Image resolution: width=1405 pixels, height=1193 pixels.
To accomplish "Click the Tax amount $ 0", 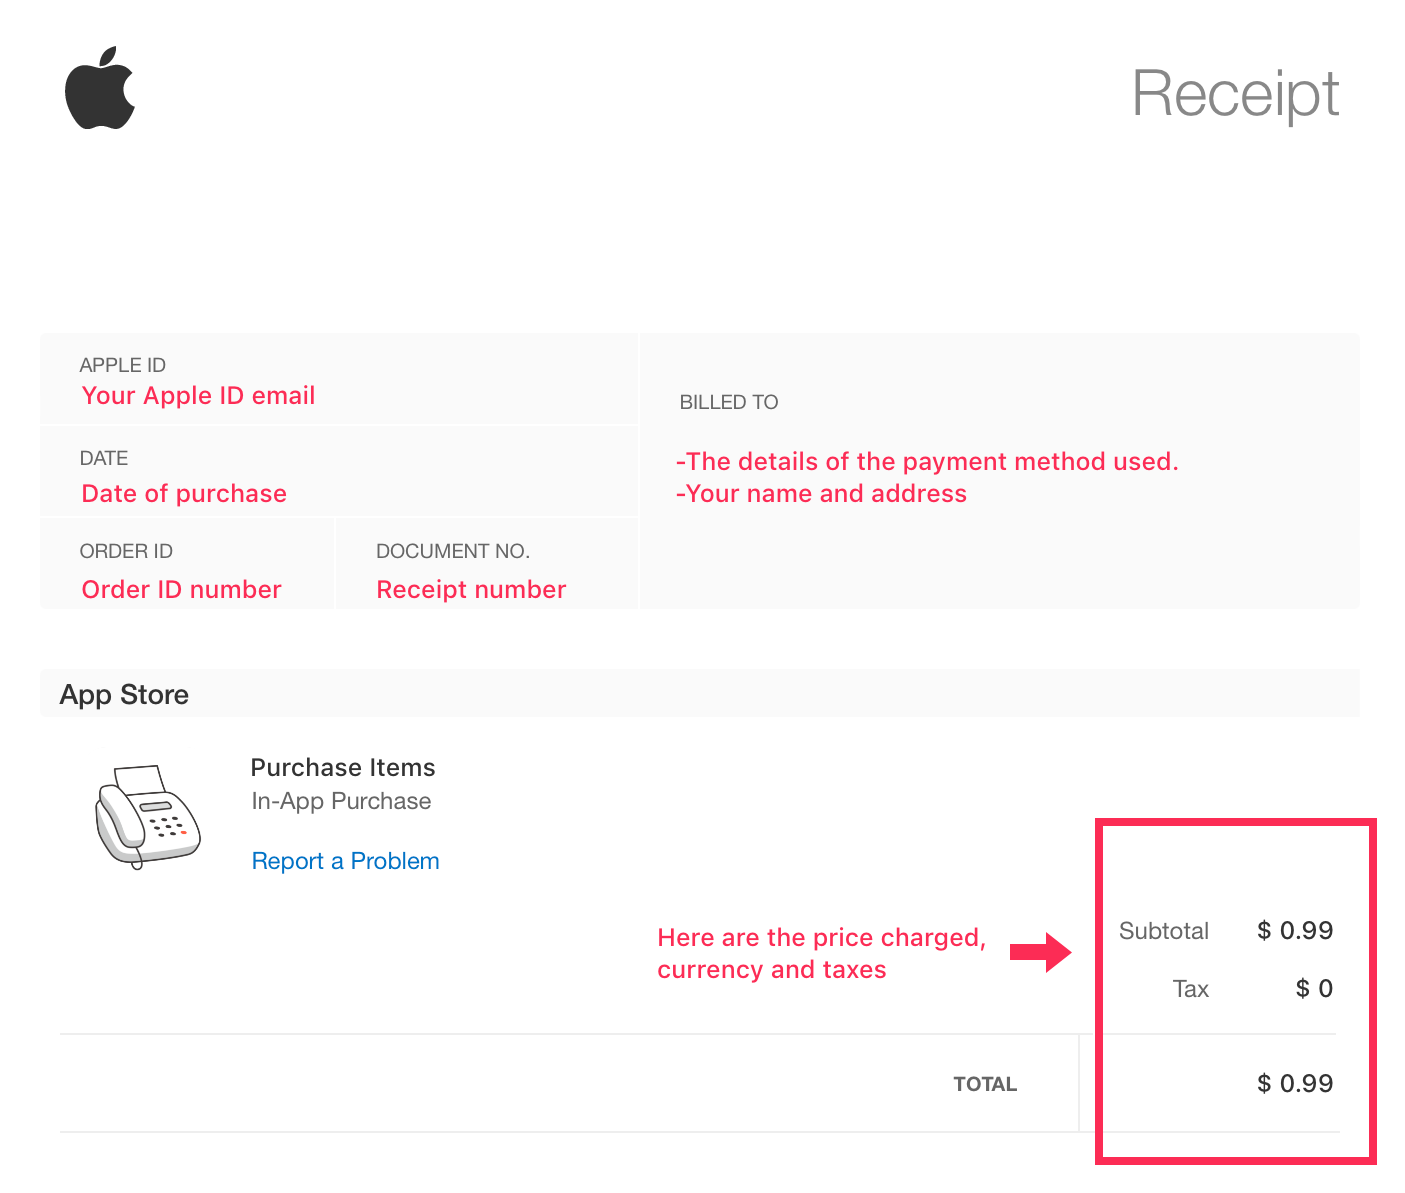I will point(1314,988).
